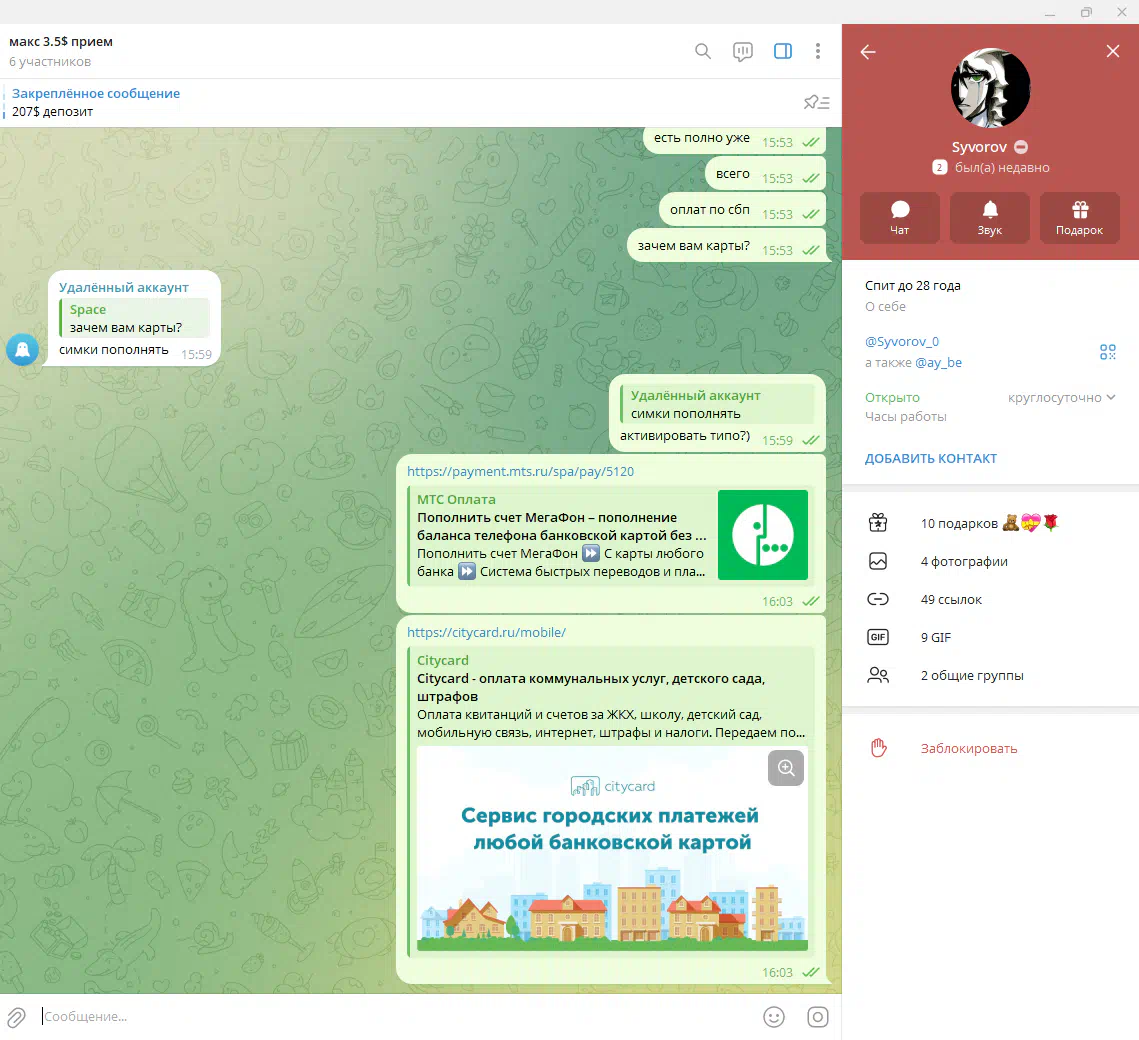Click the emoji status next to Syvorov

tap(1021, 147)
